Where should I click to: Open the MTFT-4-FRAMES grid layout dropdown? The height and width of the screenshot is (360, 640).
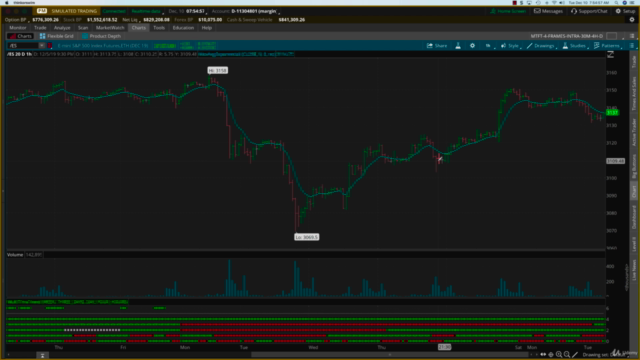567,36
